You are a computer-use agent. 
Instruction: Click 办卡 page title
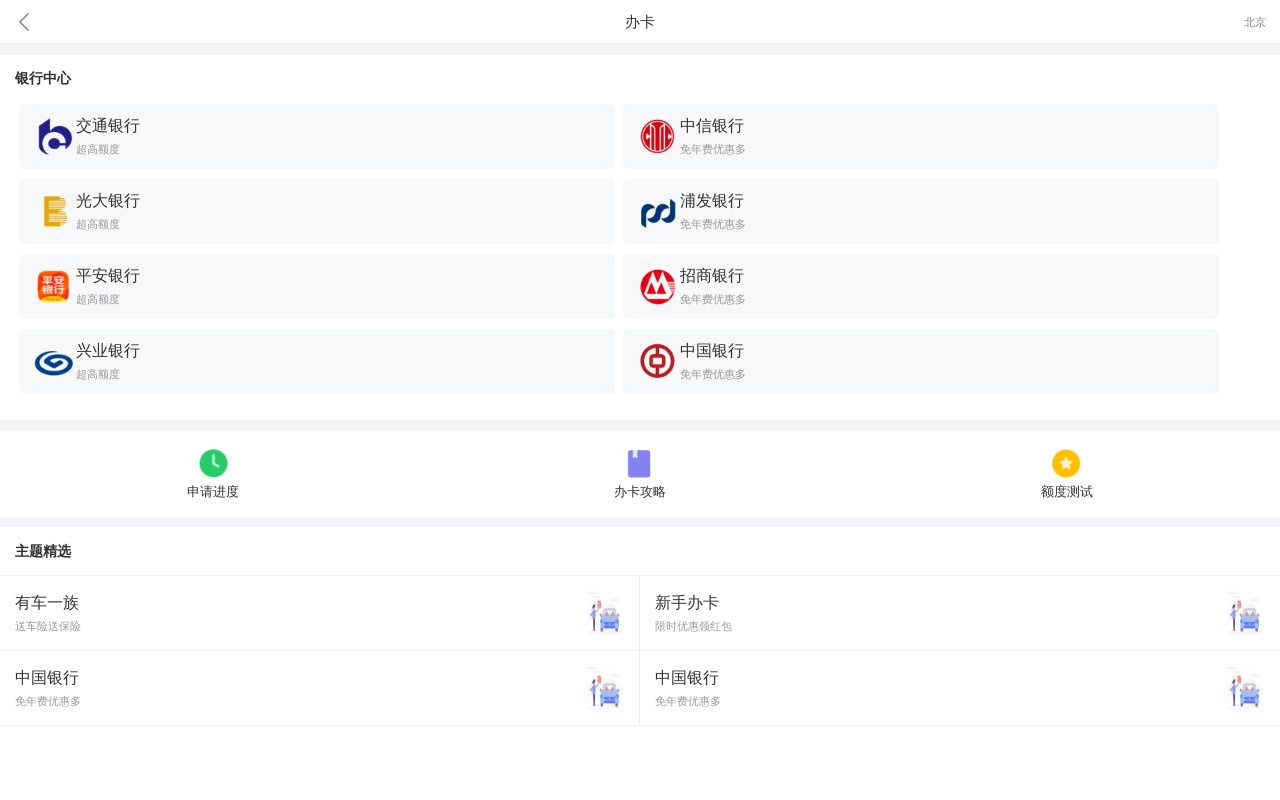[x=640, y=22]
